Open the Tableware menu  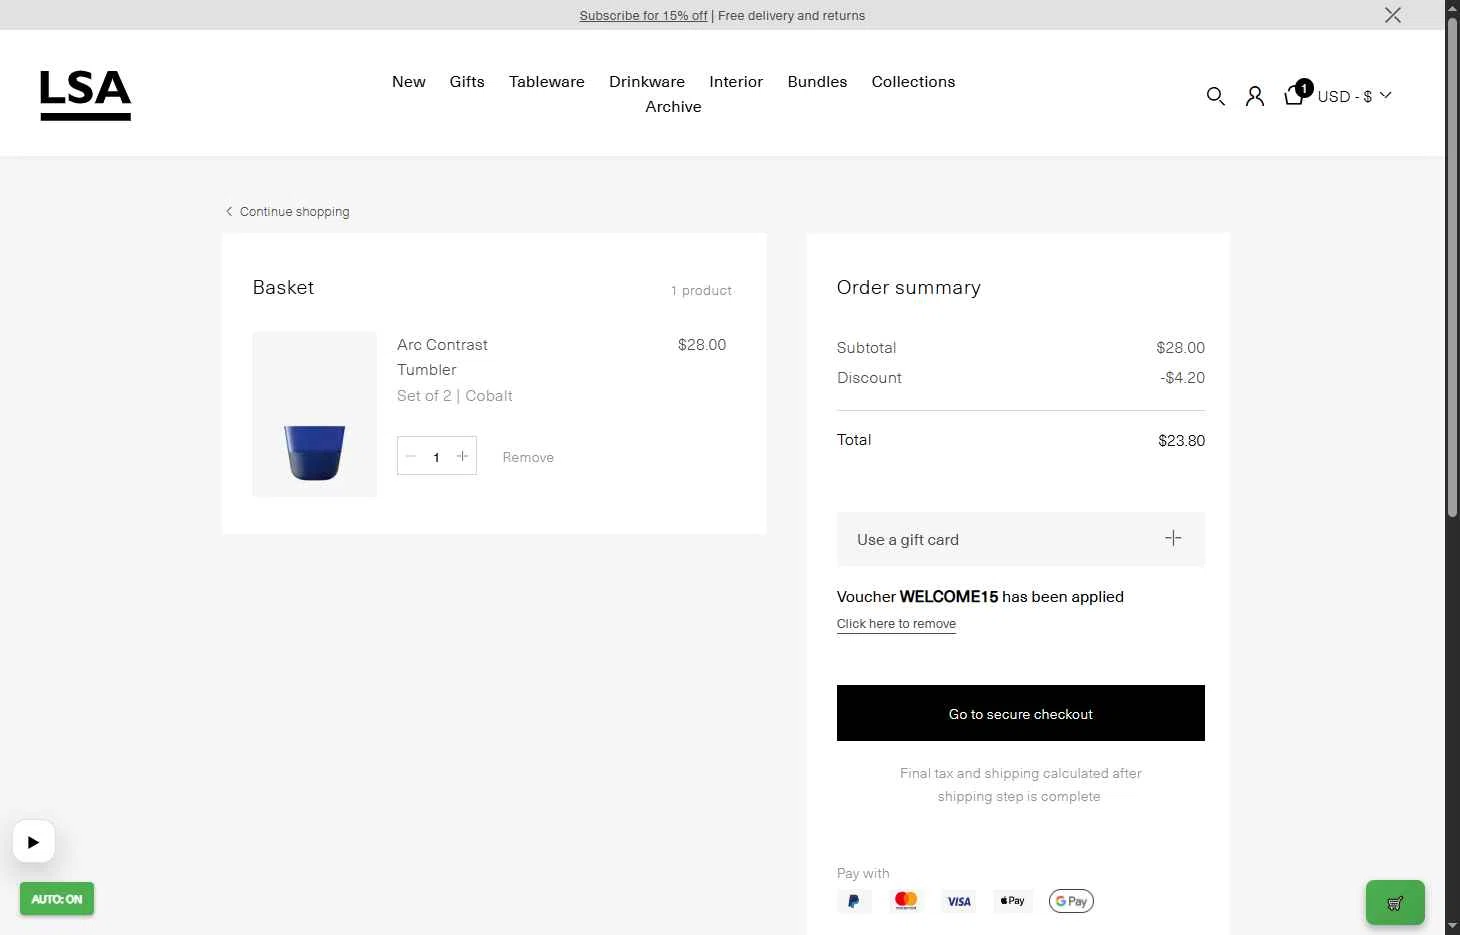pyautogui.click(x=546, y=82)
